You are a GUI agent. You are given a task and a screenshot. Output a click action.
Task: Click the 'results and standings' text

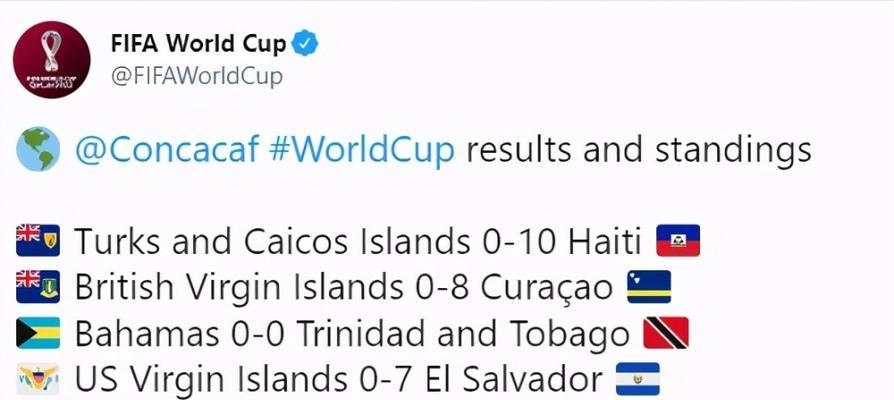[639, 150]
